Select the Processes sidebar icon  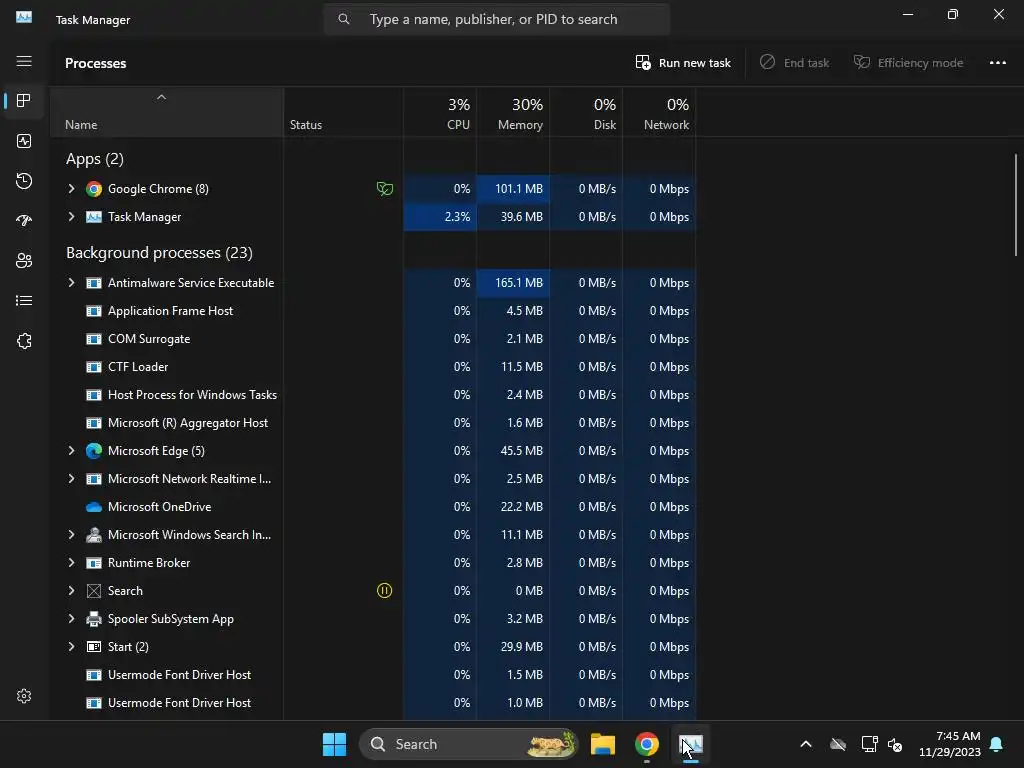click(x=24, y=101)
